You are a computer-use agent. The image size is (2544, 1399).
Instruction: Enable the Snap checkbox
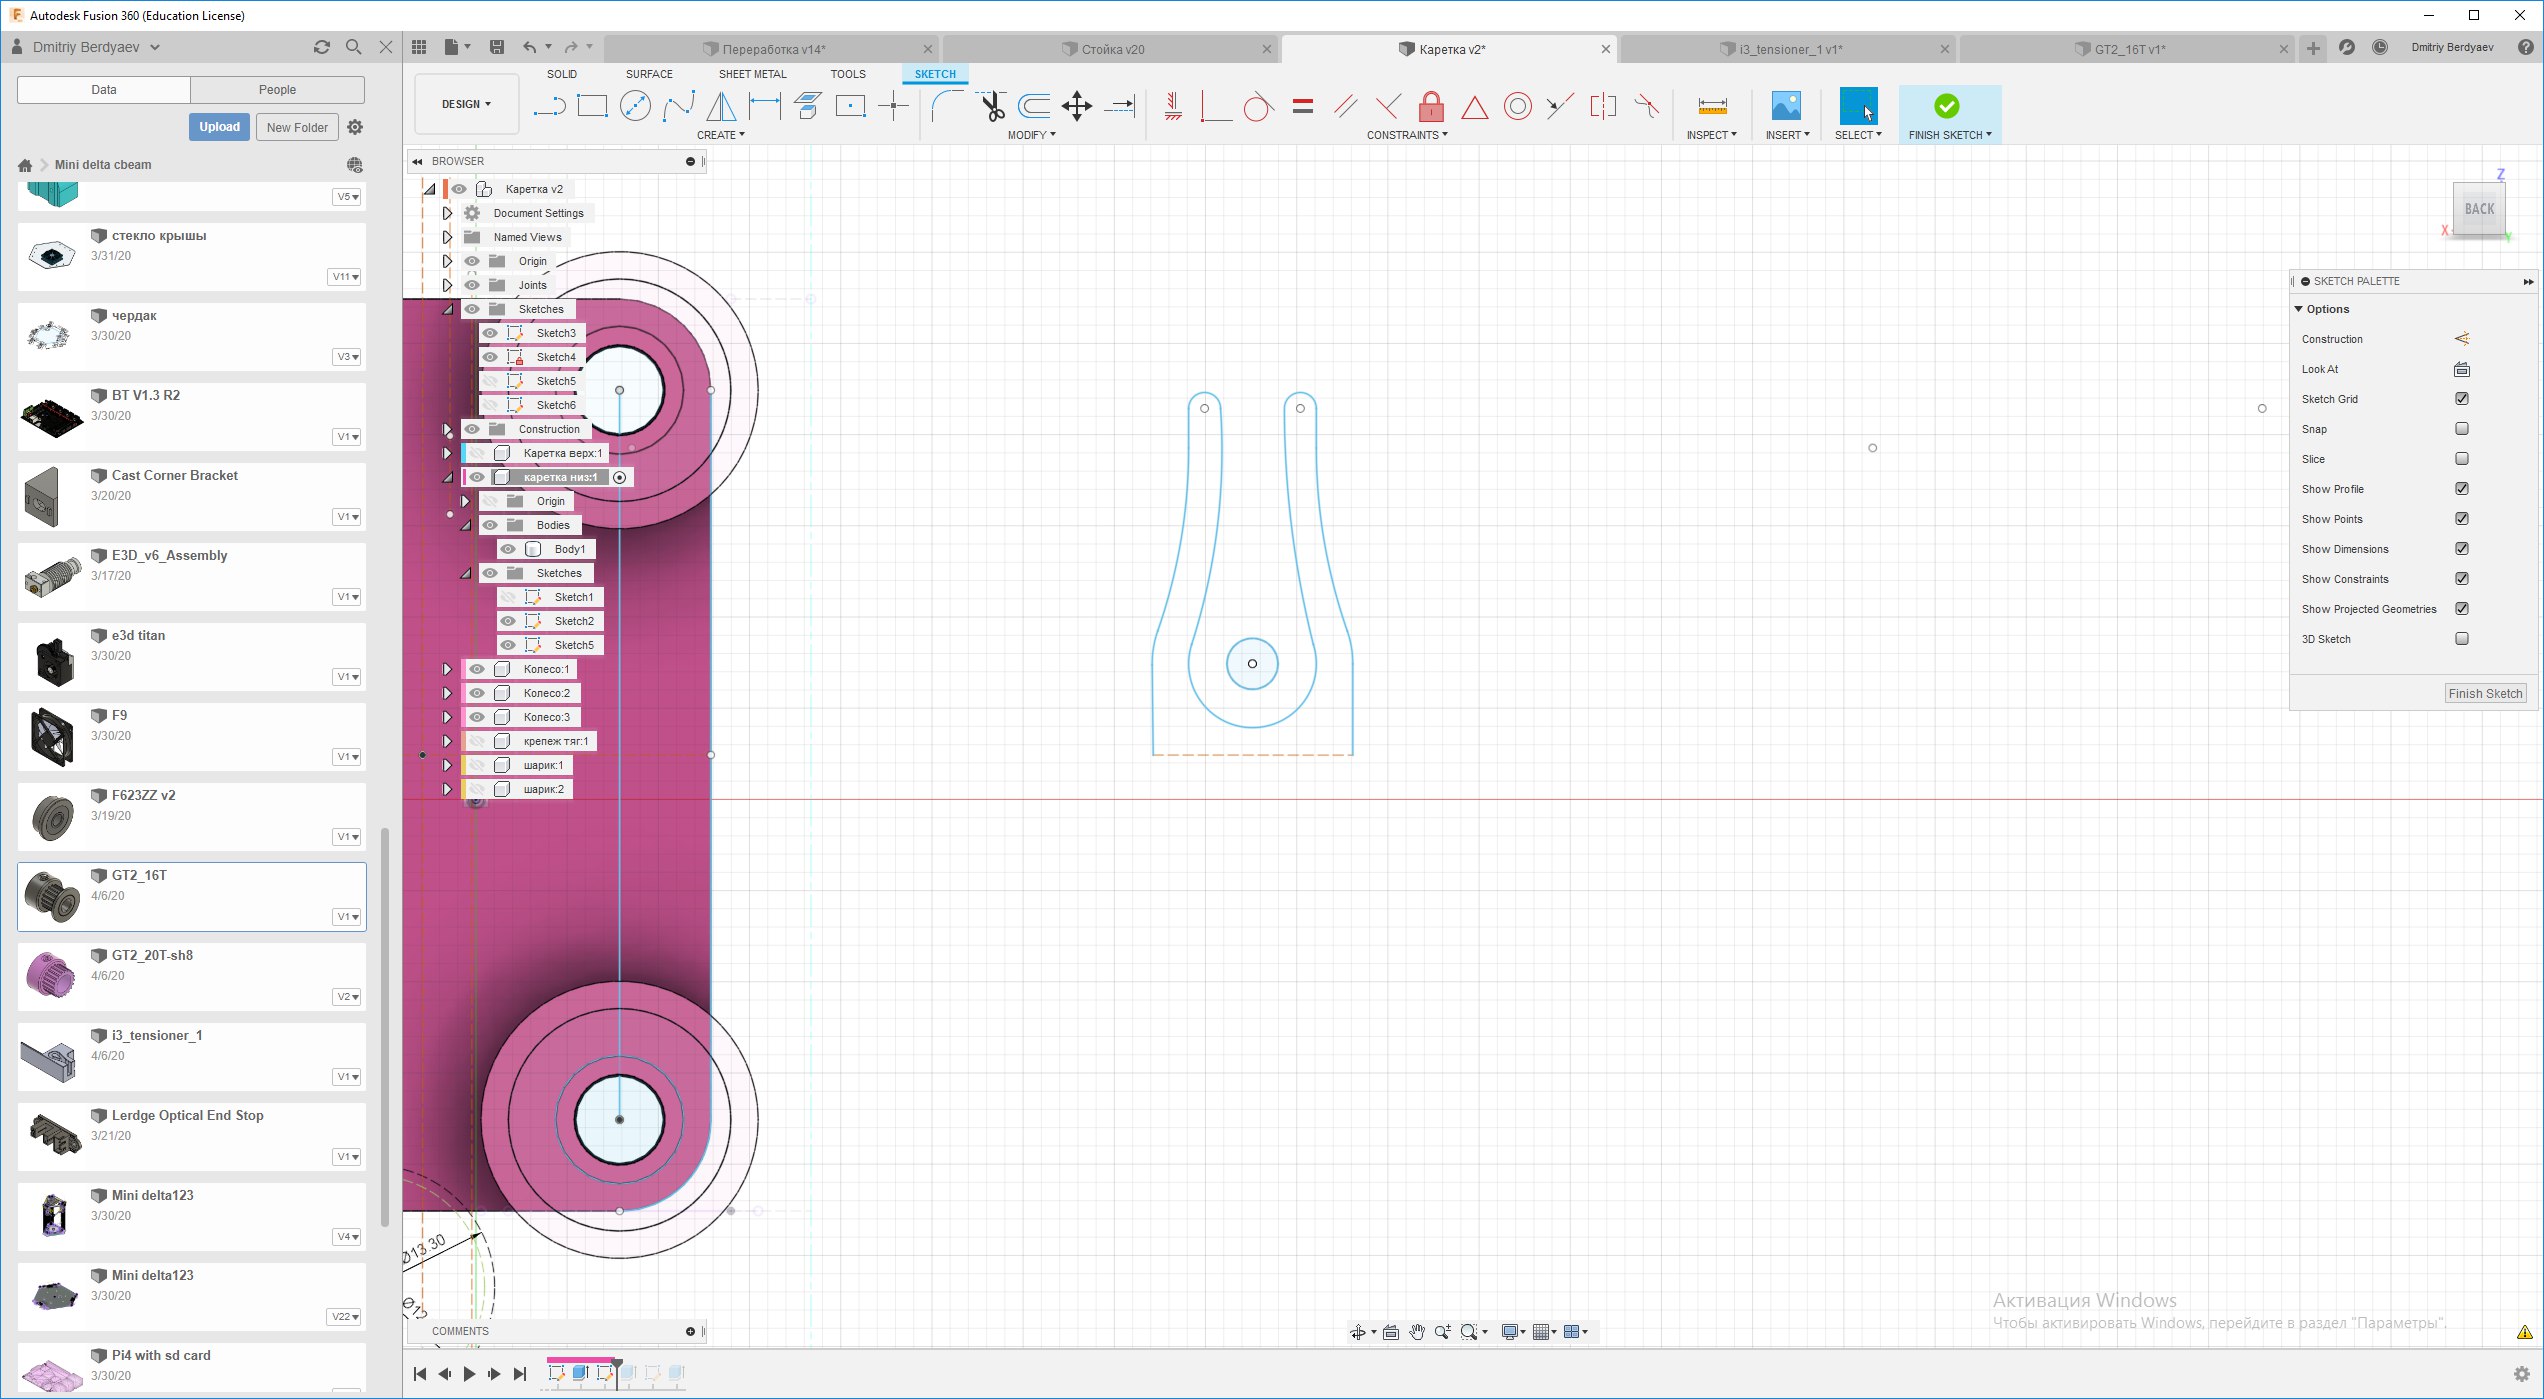(x=2461, y=429)
